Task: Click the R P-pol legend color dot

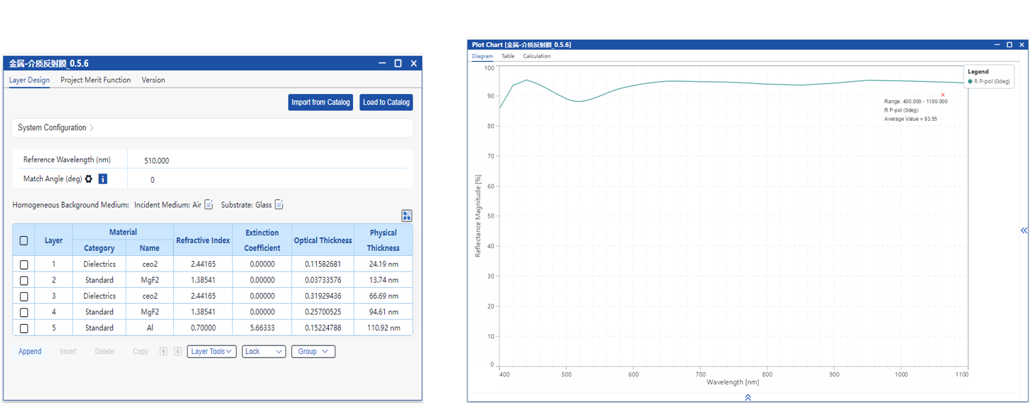Action: 970,81
